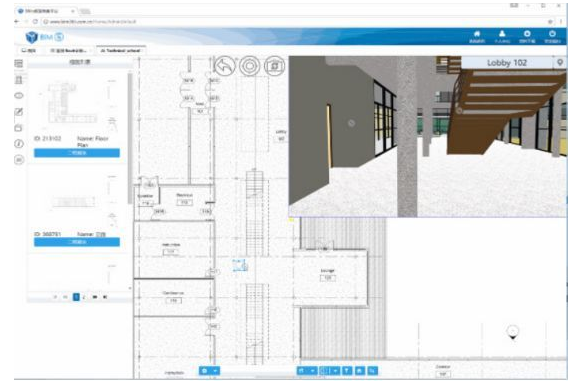This screenshot has width=587, height=386.
Task: Go to the previous page in pagination
Action: [65, 297]
